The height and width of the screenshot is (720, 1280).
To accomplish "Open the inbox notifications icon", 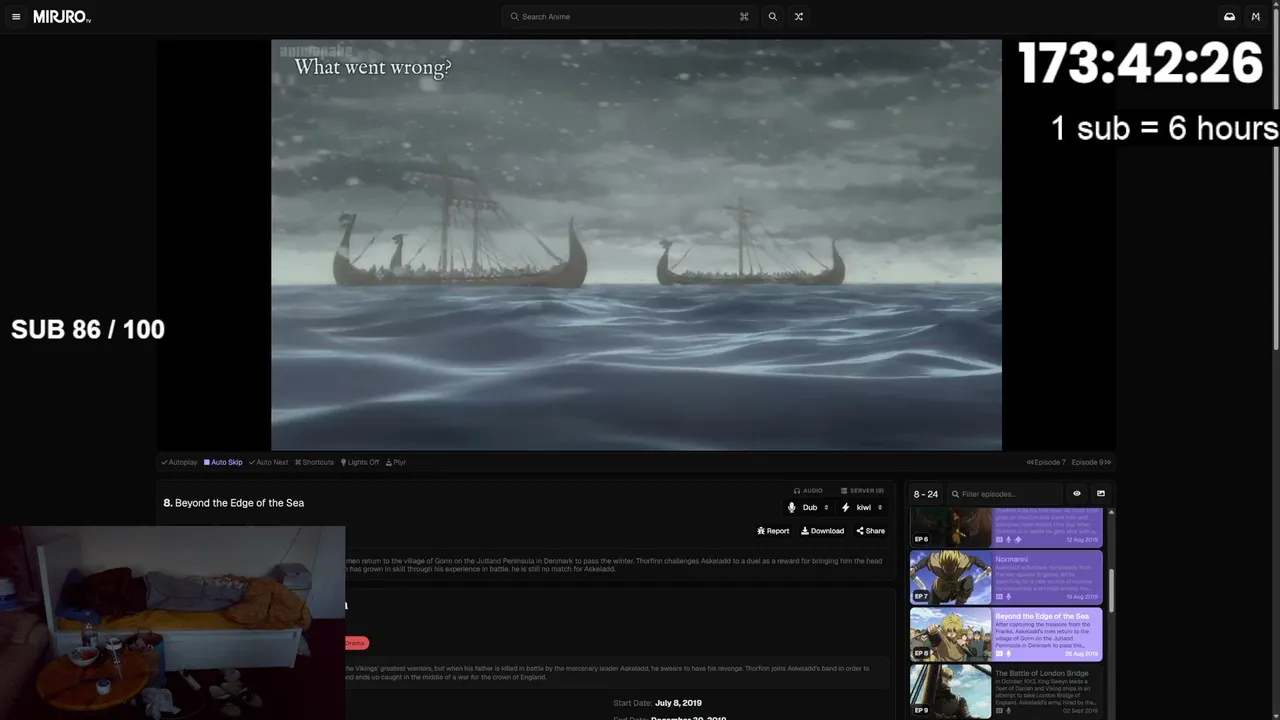I will click(1229, 17).
